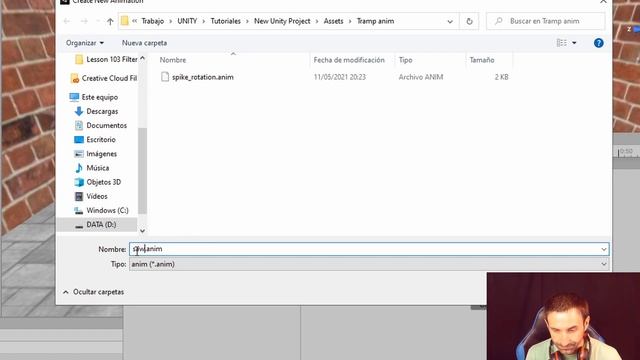Image resolution: width=640 pixels, height=360 pixels.
Task: Select Este equipo in sidebar
Action: click(93, 97)
